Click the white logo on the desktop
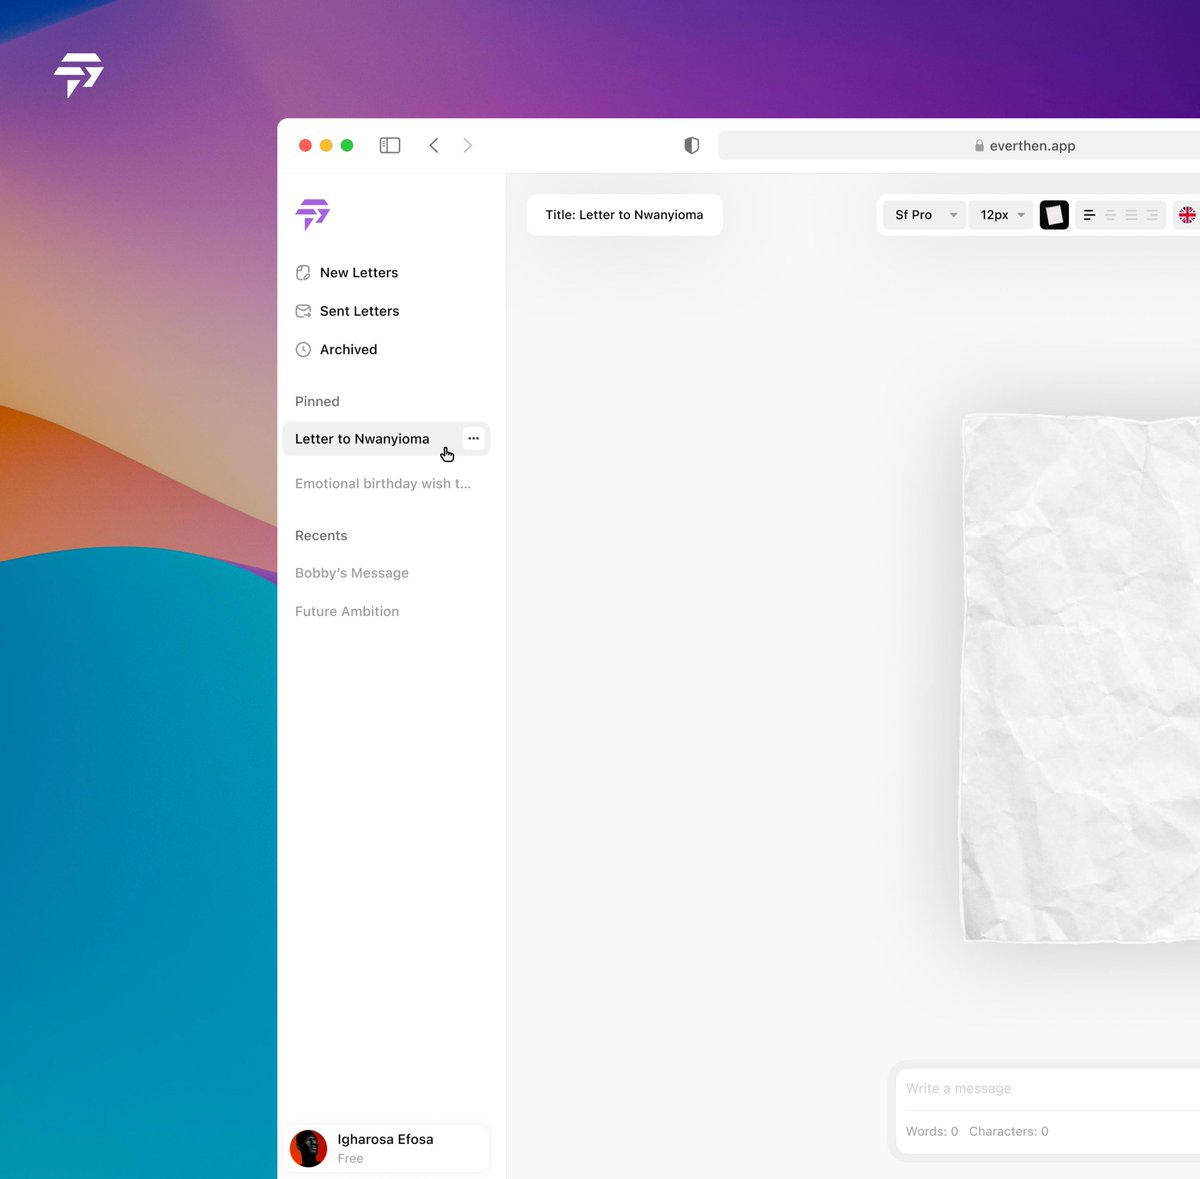 (x=78, y=75)
